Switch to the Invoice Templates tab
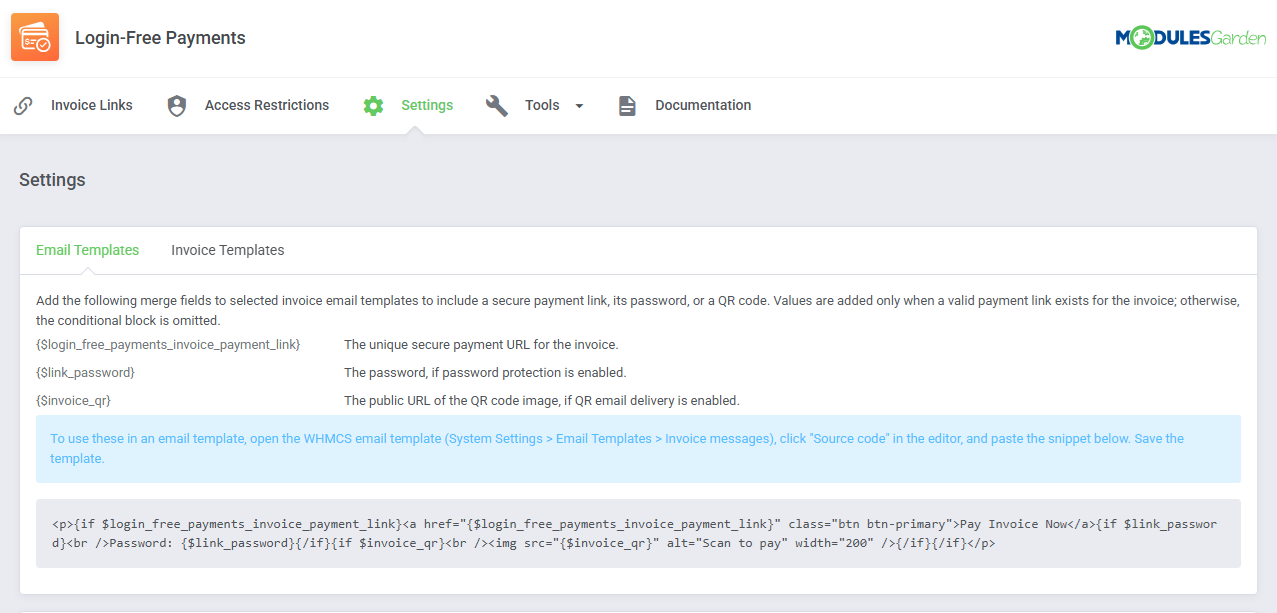 click(x=228, y=250)
